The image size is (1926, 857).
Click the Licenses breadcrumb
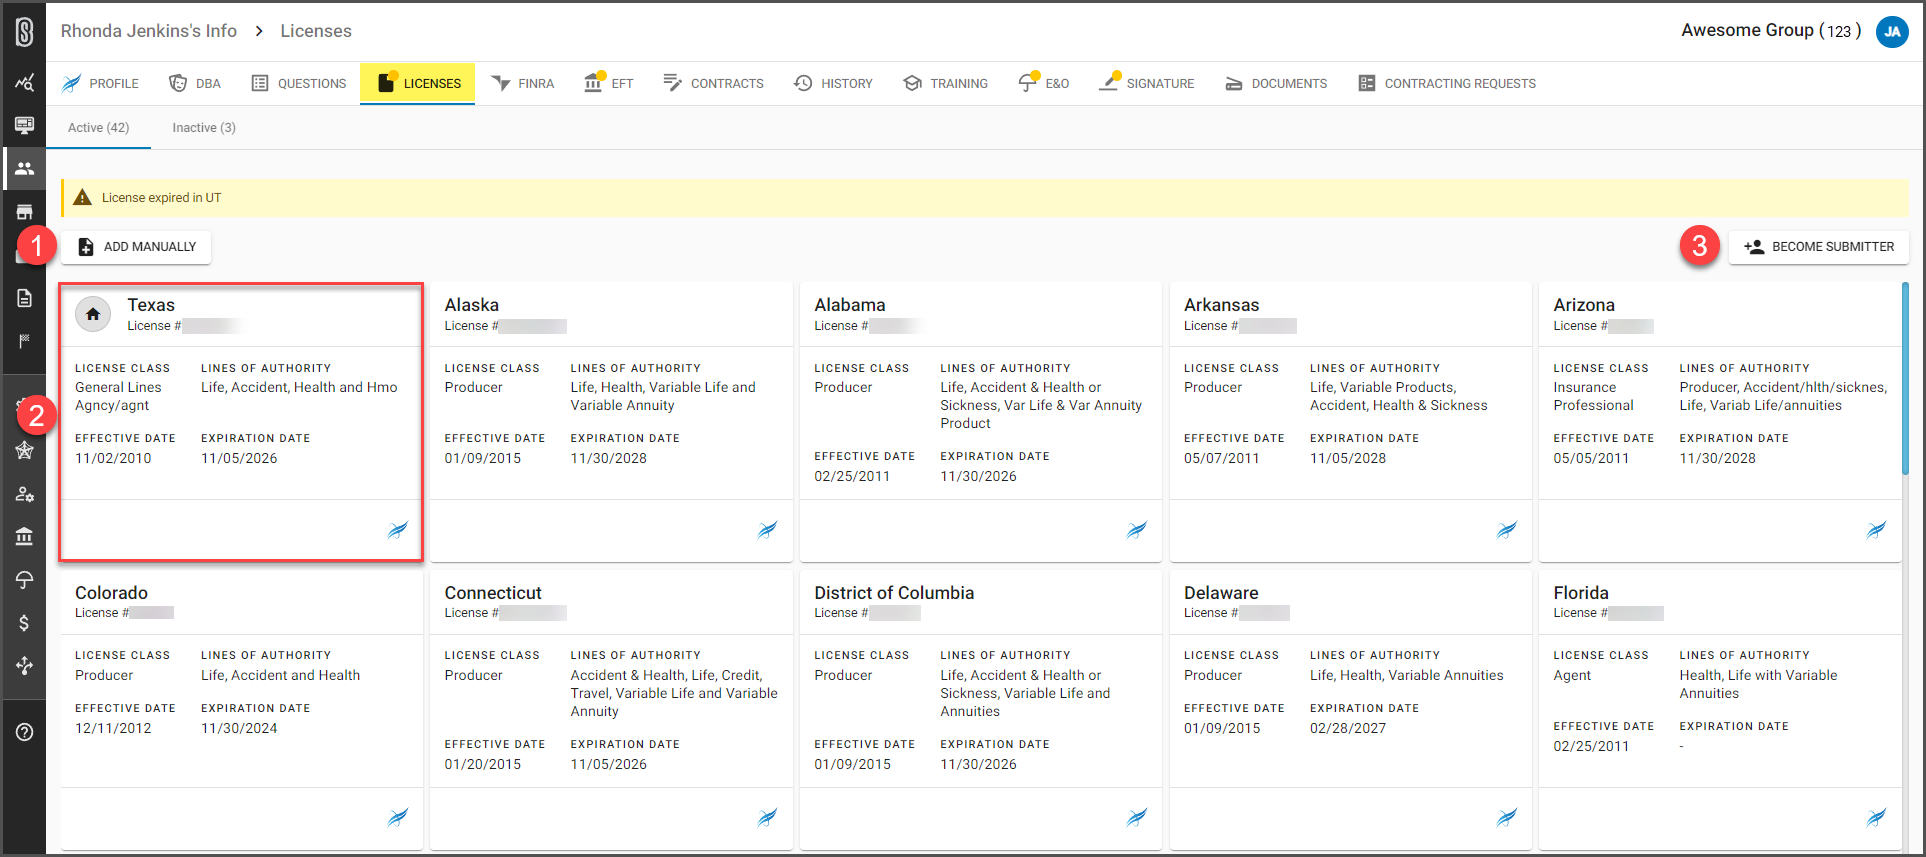[x=316, y=31]
